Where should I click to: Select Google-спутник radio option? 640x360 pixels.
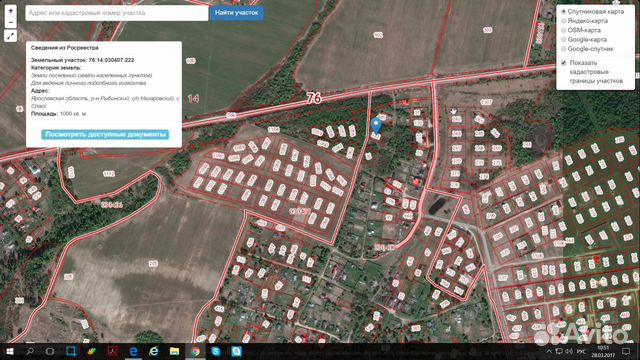pos(564,49)
